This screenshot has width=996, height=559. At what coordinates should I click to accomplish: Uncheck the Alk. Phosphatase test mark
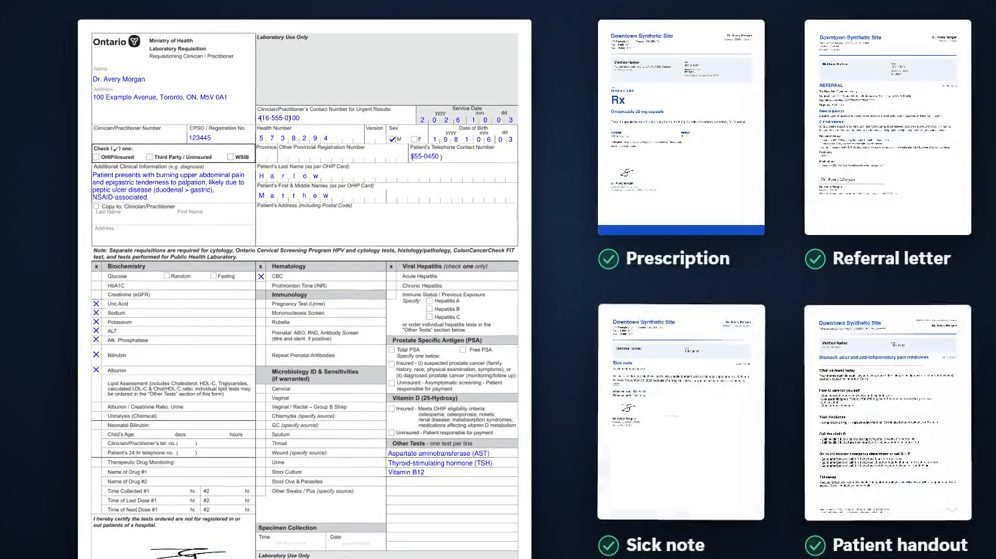click(96, 340)
